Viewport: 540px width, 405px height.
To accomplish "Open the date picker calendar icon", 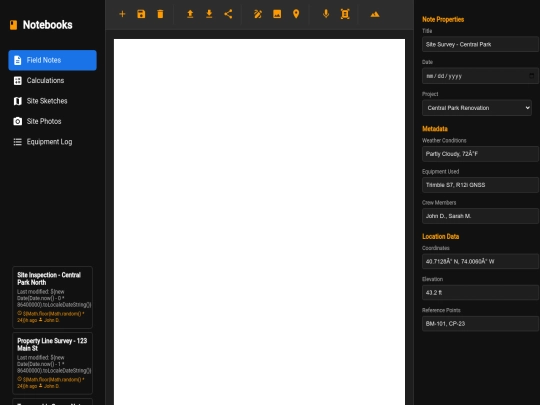I will pos(531,76).
